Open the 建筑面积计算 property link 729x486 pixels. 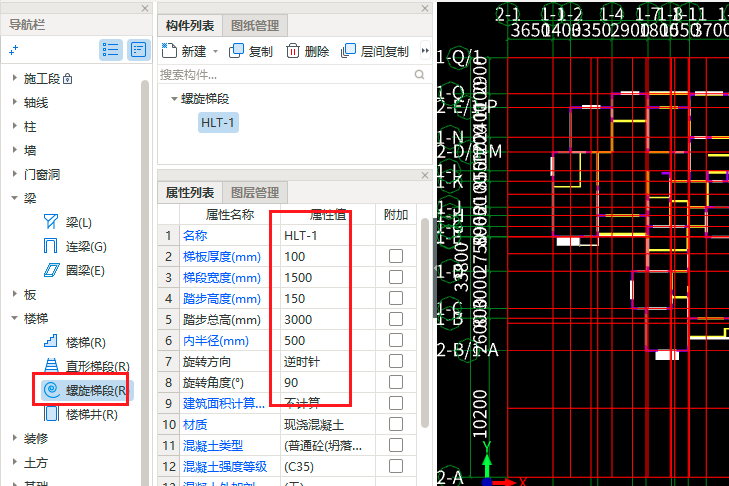(x=224, y=403)
